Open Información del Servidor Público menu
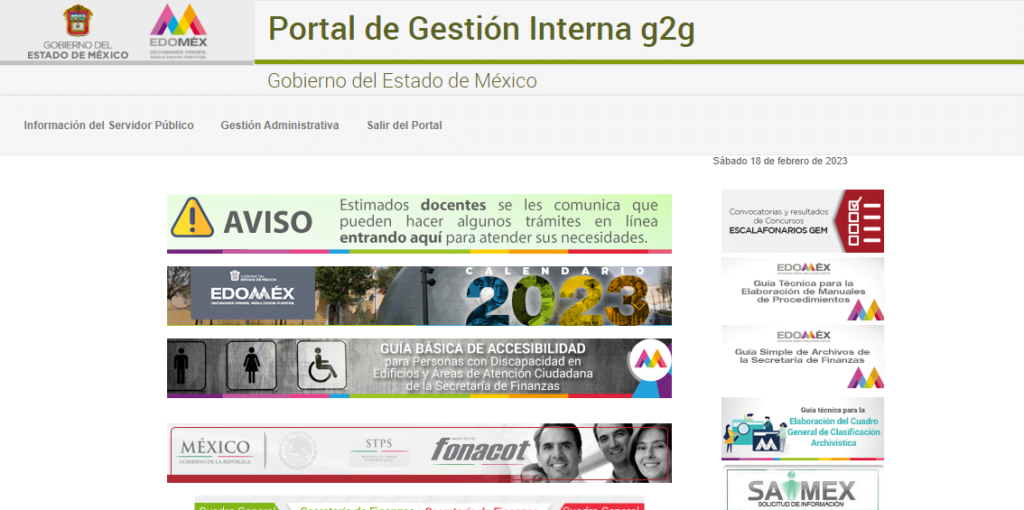This screenshot has height=510, width=1024. 108,125
